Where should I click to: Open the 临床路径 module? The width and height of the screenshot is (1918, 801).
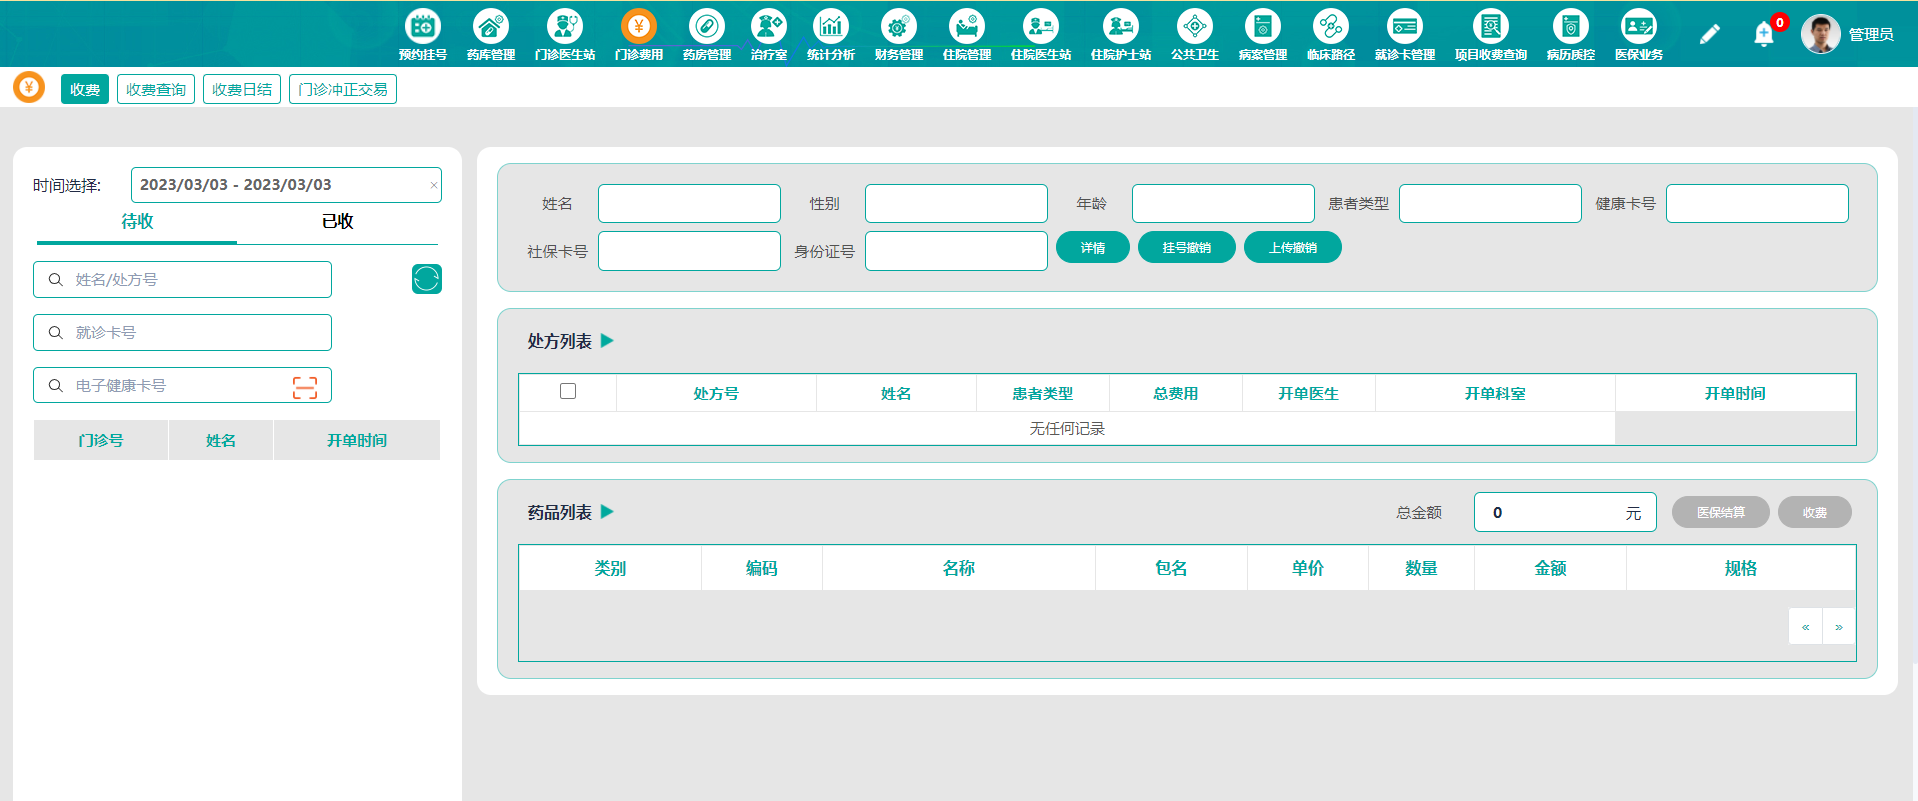(x=1330, y=35)
